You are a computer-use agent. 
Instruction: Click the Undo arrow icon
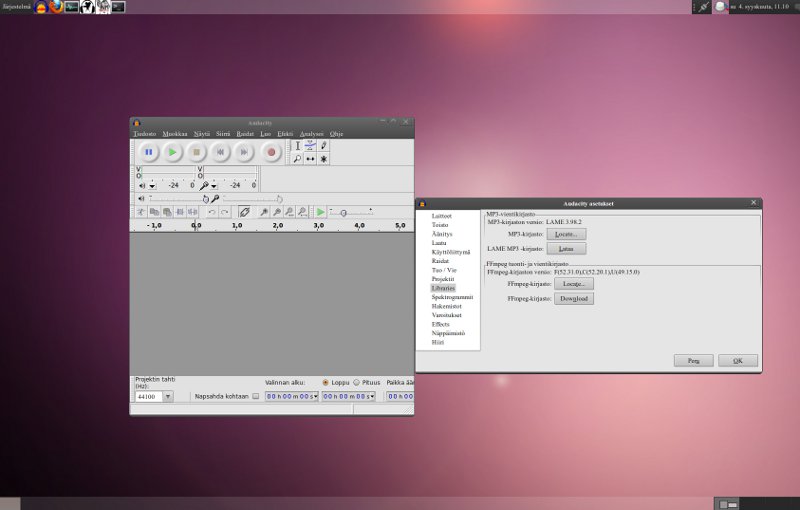[212, 212]
